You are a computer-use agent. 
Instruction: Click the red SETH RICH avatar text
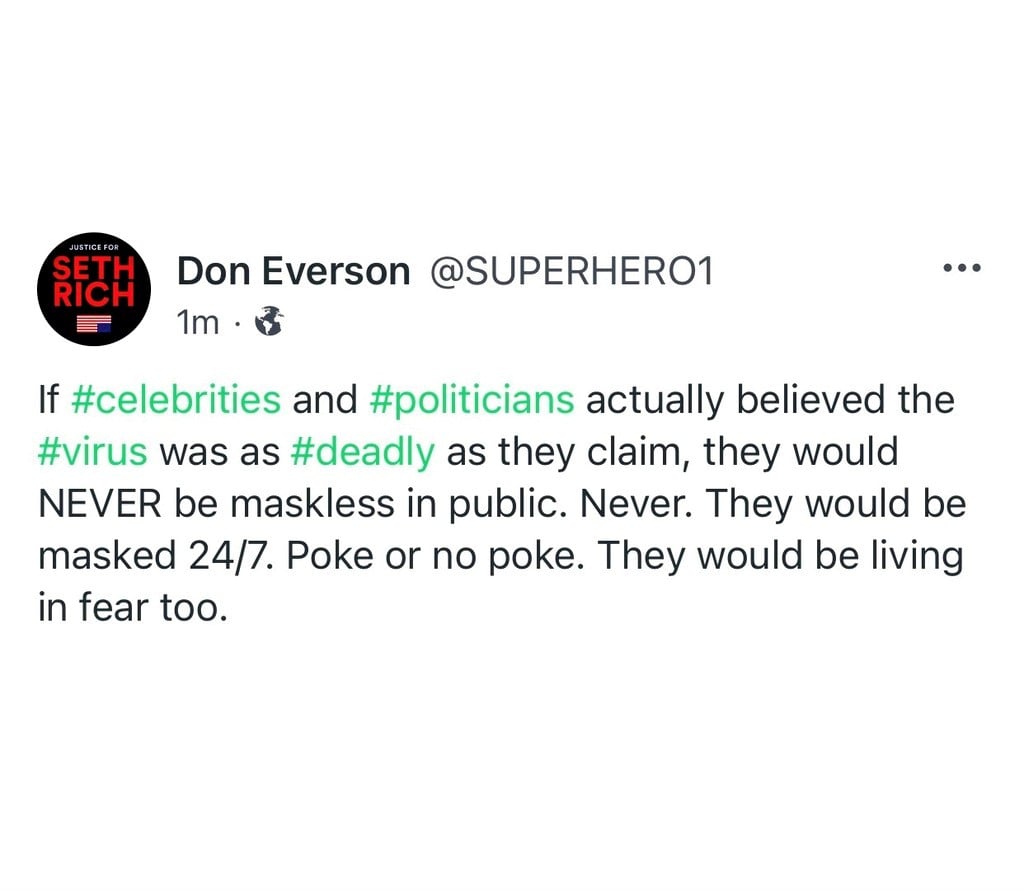[93, 281]
